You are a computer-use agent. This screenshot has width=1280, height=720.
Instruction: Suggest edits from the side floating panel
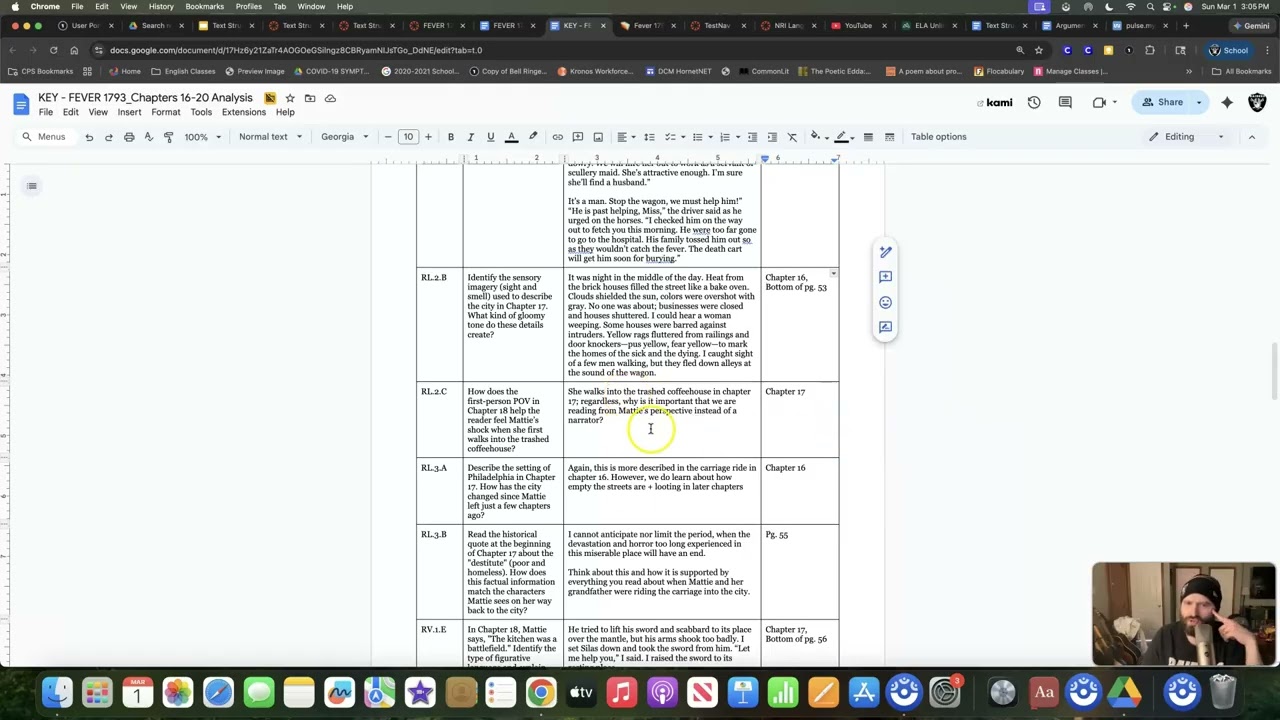tap(885, 327)
